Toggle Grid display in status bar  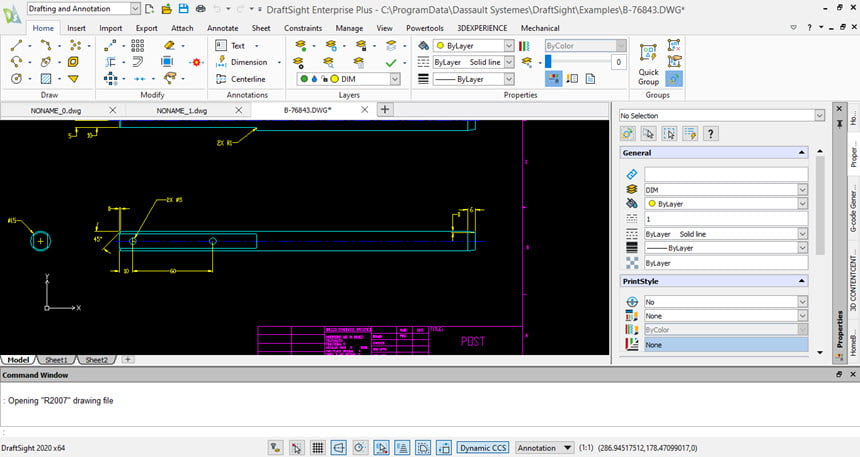(318, 448)
